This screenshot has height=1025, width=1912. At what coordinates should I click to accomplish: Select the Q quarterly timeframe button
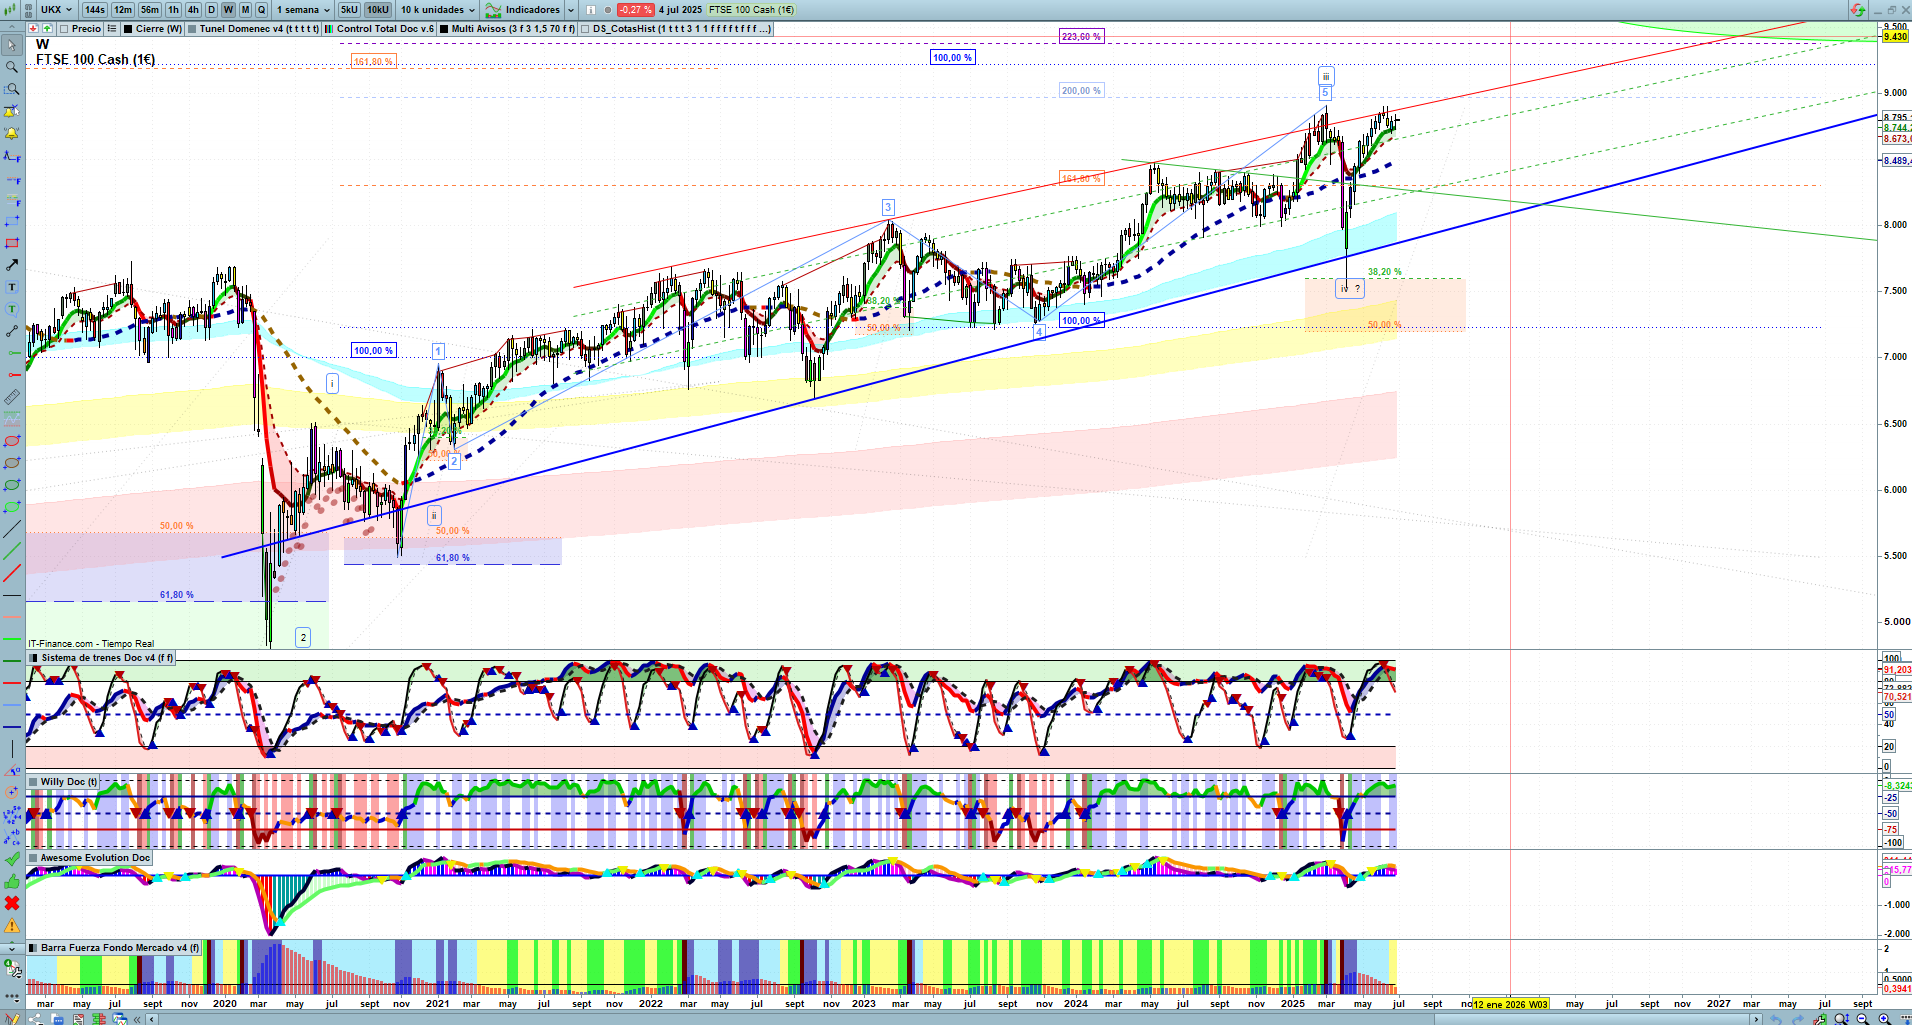(262, 10)
